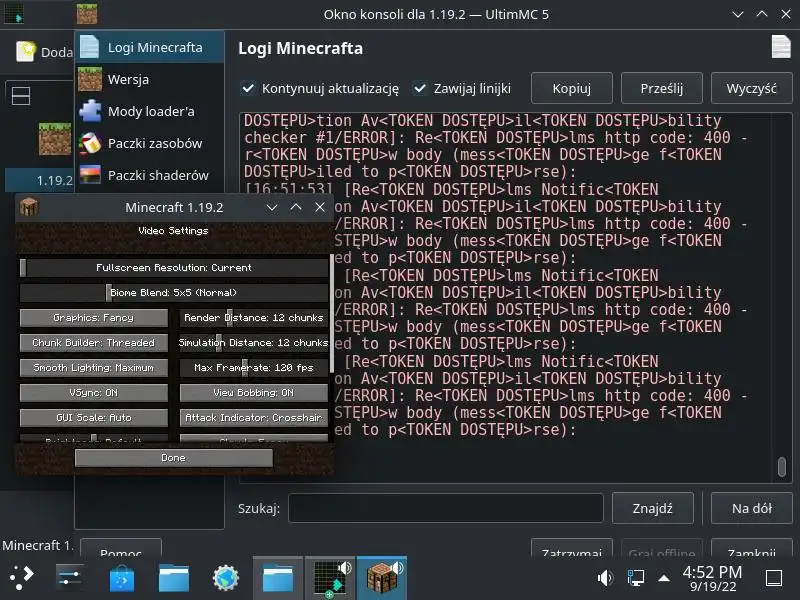Toggle View Bobbing: ON
Image resolution: width=800 pixels, height=600 pixels.
coord(254,393)
